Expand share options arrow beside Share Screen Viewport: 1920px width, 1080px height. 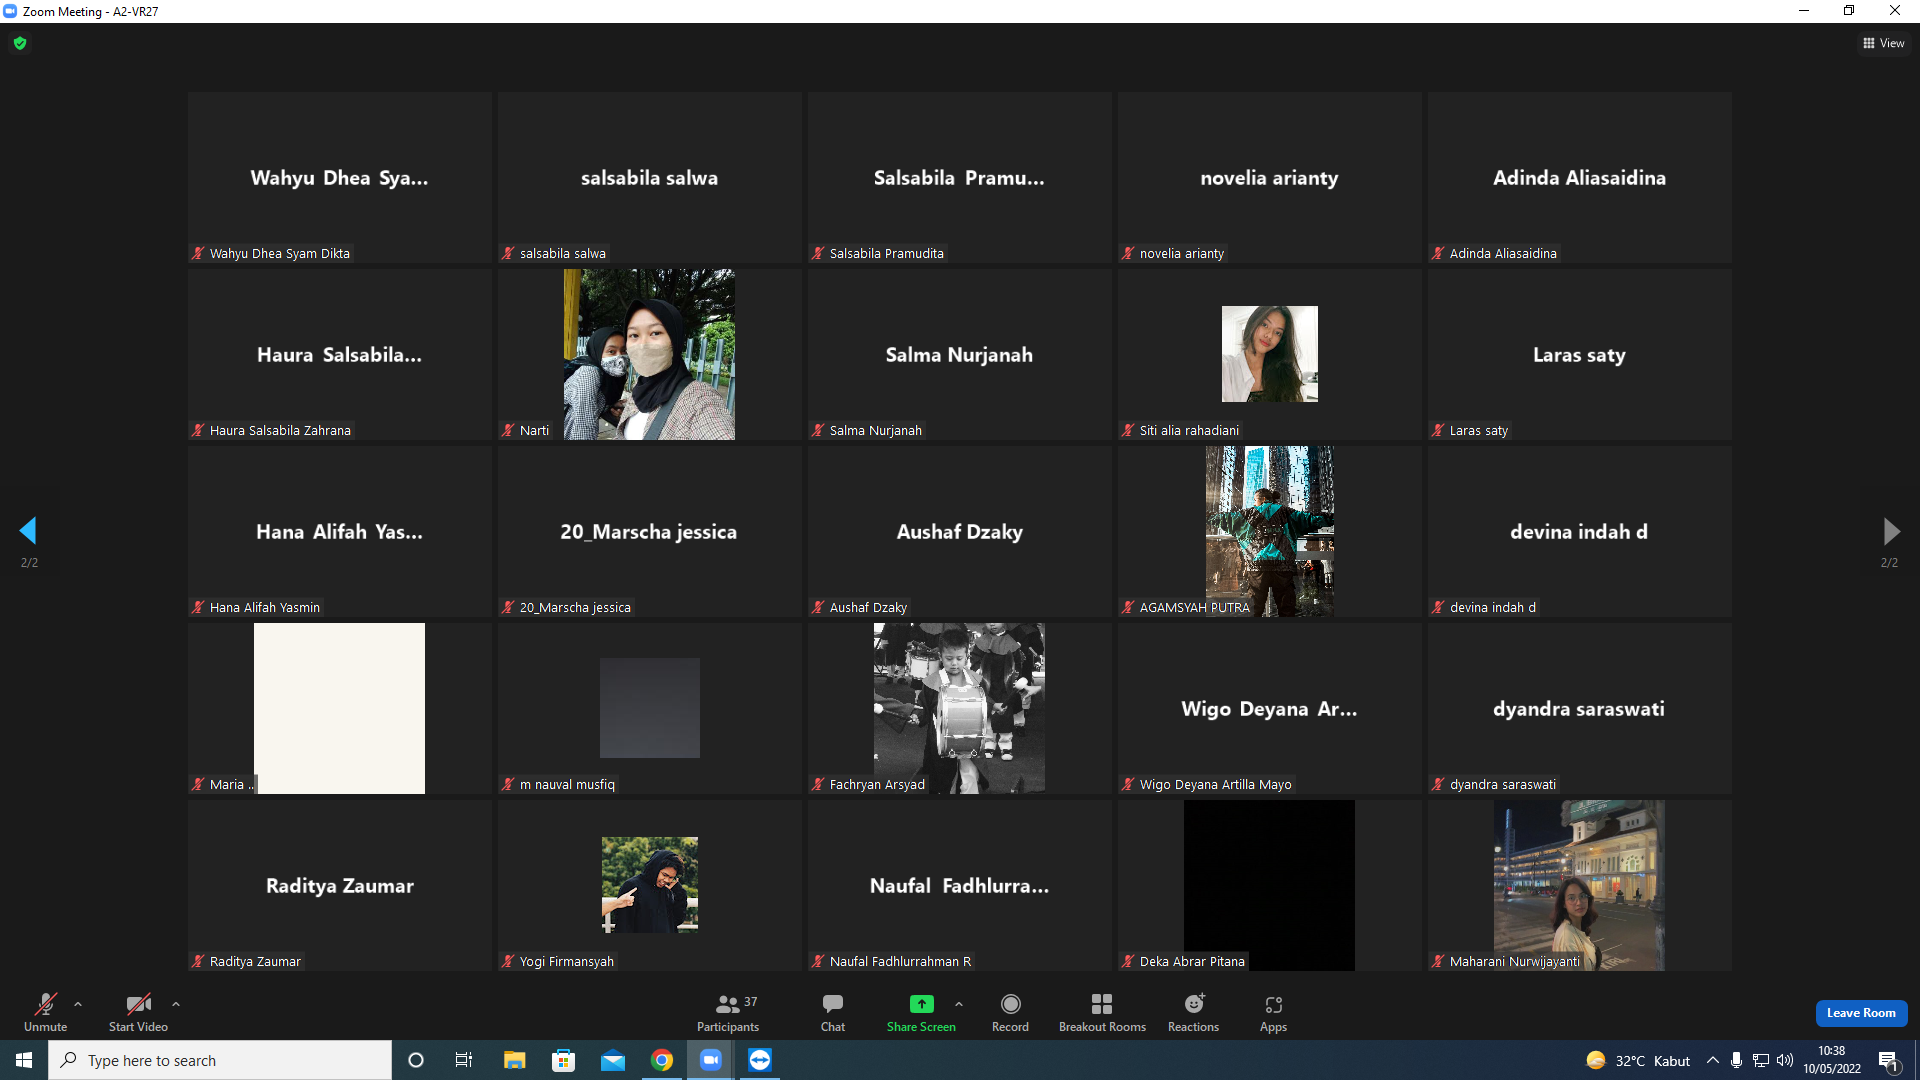tap(959, 1004)
